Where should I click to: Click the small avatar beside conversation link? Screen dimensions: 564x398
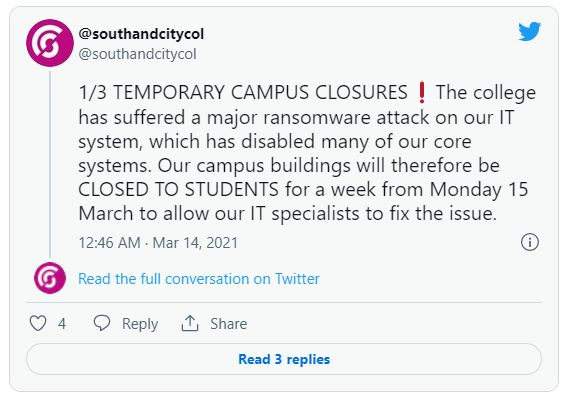pyautogui.click(x=50, y=278)
